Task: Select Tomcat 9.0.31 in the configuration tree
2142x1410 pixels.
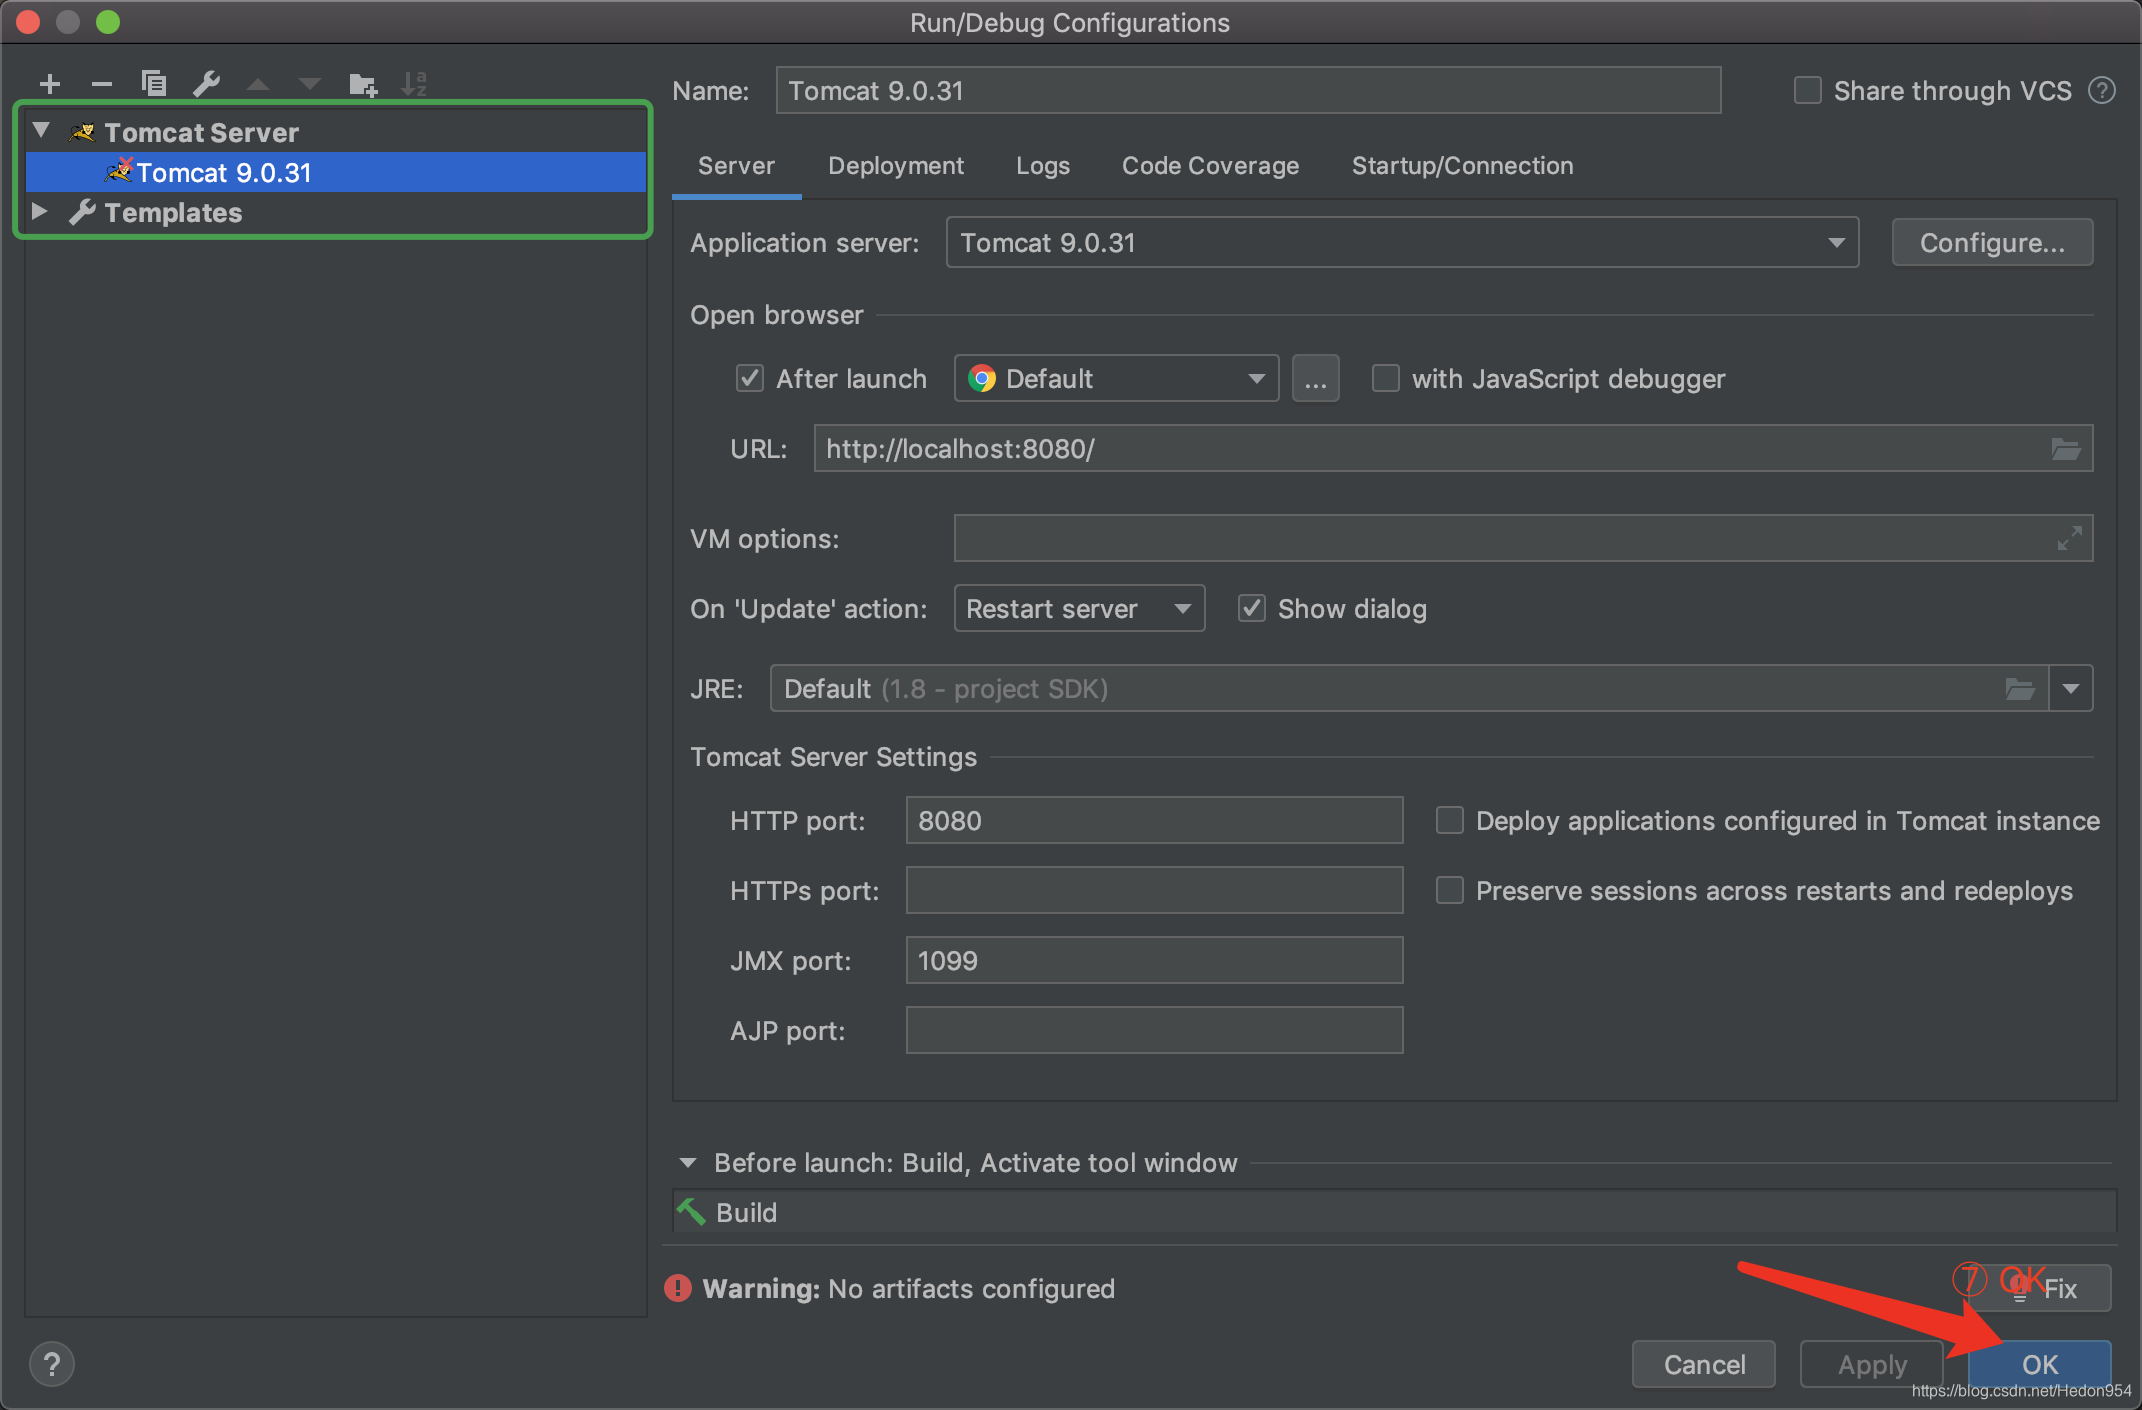Action: pyautogui.click(x=336, y=172)
